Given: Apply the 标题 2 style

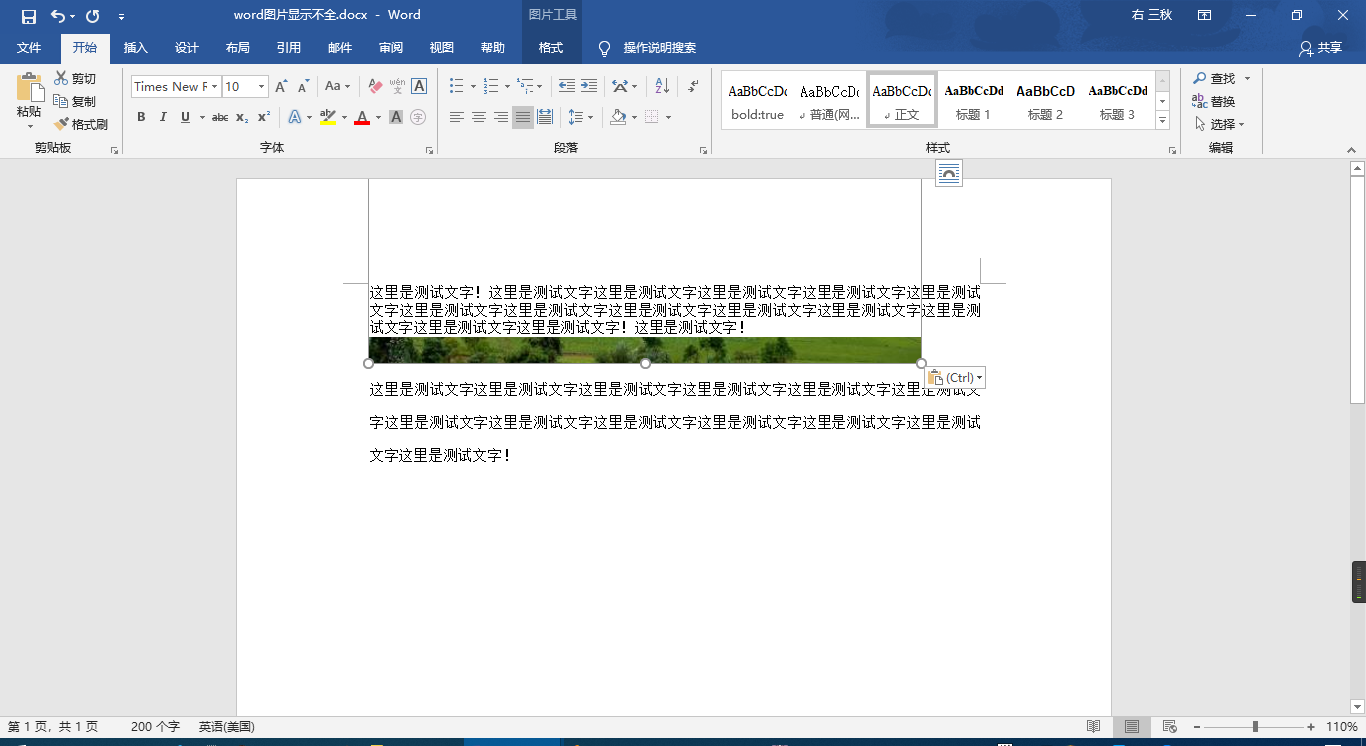Looking at the screenshot, I should 1046,100.
